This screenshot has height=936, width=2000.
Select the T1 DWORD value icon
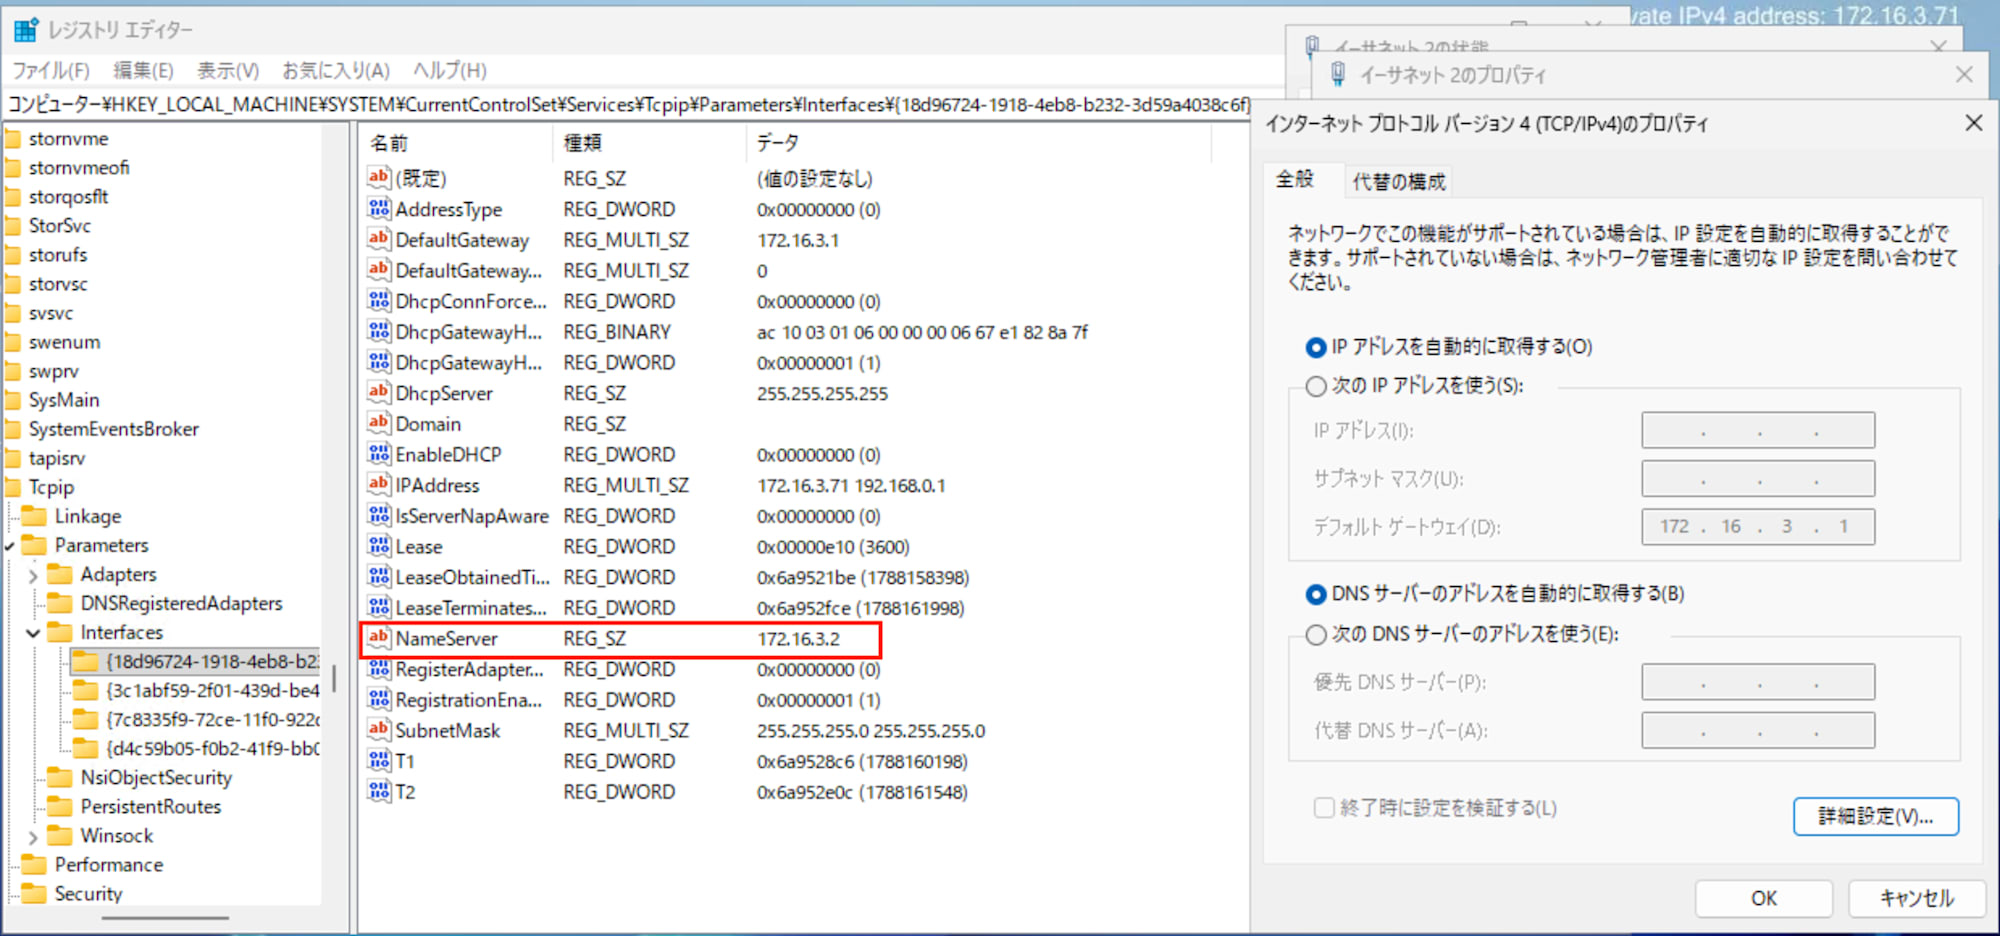pos(379,760)
